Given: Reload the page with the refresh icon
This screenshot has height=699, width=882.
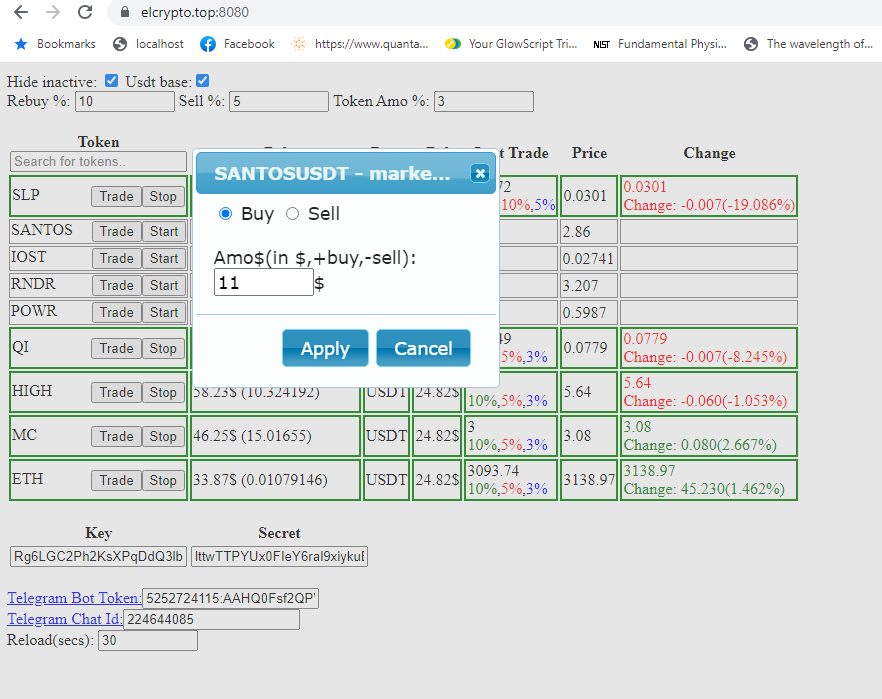Looking at the screenshot, I should click(85, 12).
